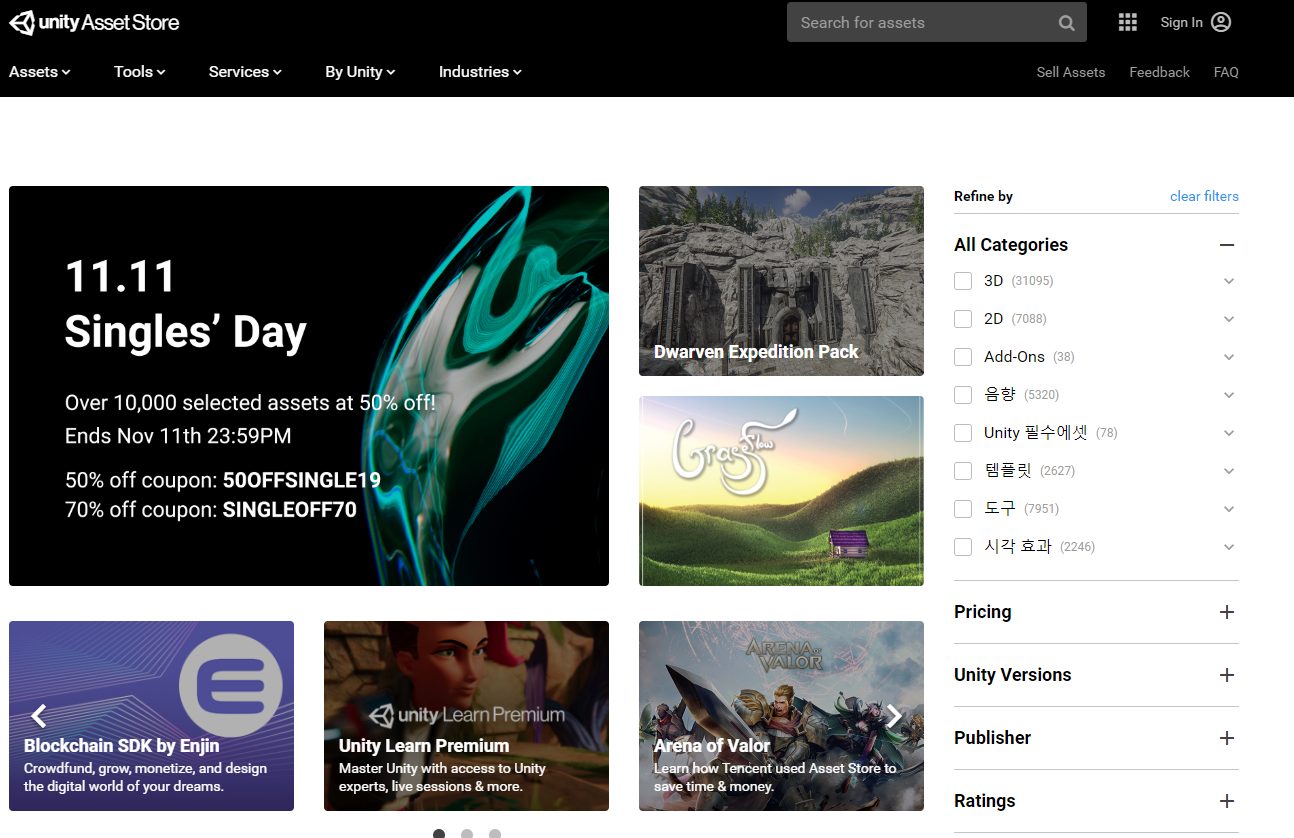The height and width of the screenshot is (838, 1294).
Task: Click the Unity Asset Store logo
Action: [94, 22]
